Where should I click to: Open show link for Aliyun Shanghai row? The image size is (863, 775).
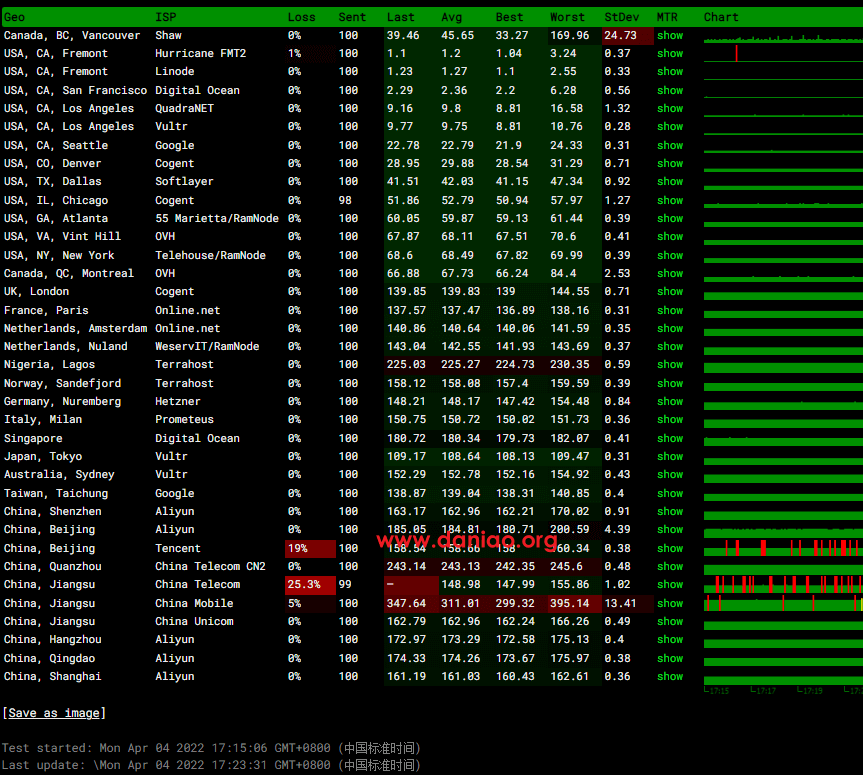coord(670,676)
